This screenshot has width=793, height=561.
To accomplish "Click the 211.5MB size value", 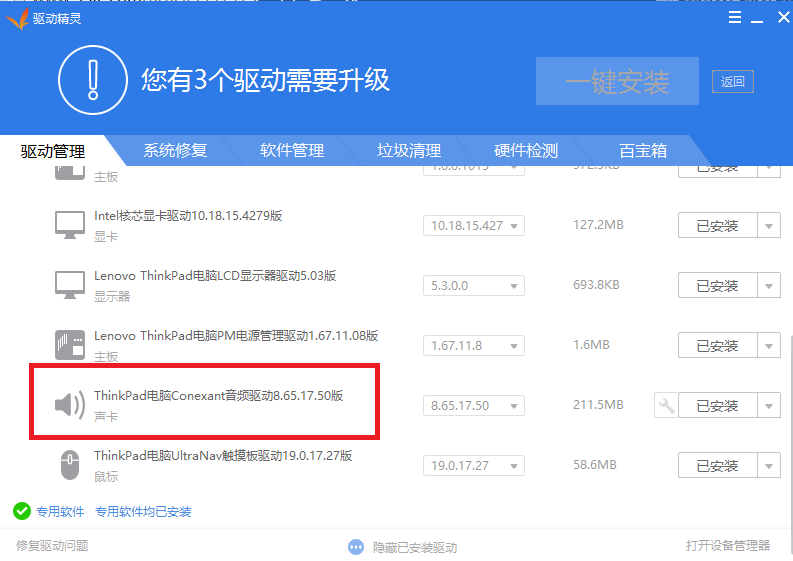I will (598, 405).
